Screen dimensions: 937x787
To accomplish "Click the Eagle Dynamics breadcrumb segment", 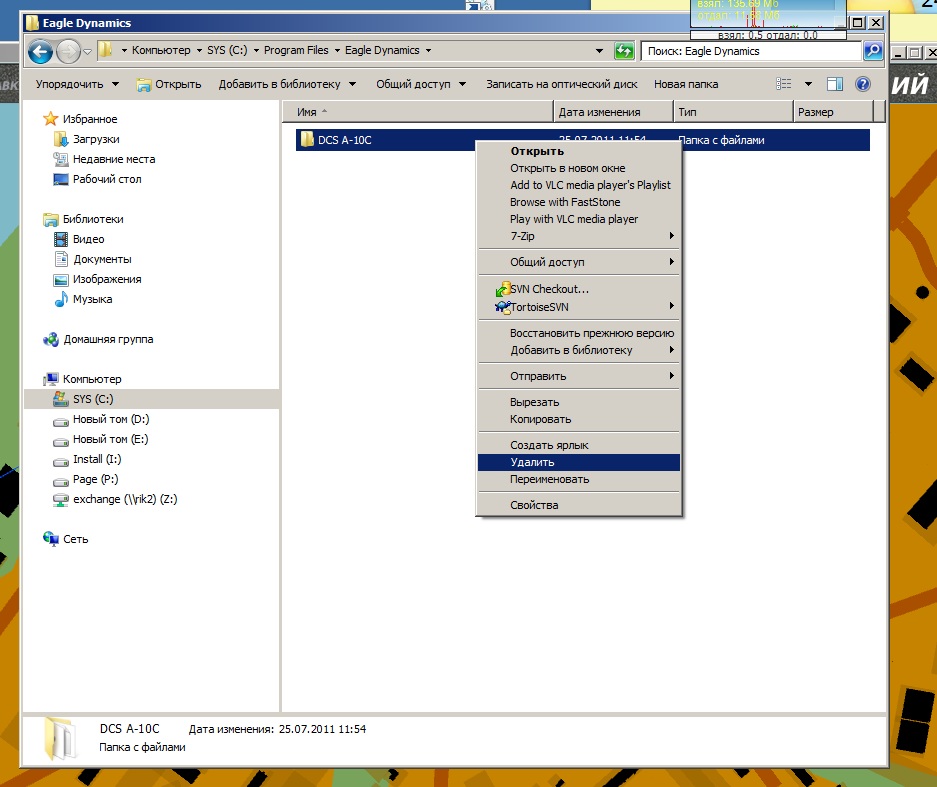I will click(x=382, y=50).
